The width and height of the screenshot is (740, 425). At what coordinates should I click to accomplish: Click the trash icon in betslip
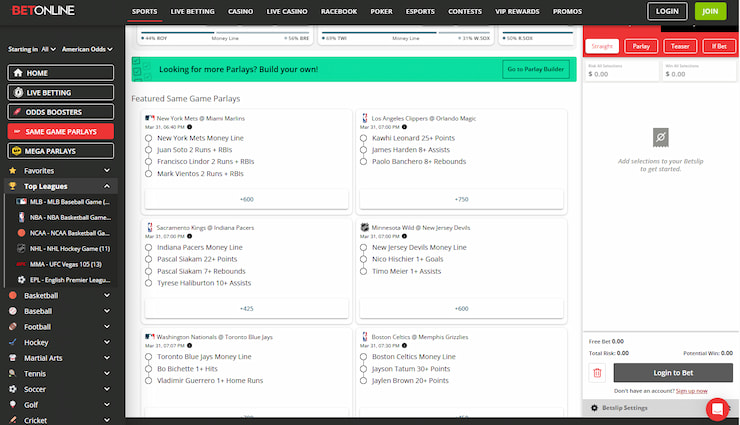pyautogui.click(x=597, y=372)
